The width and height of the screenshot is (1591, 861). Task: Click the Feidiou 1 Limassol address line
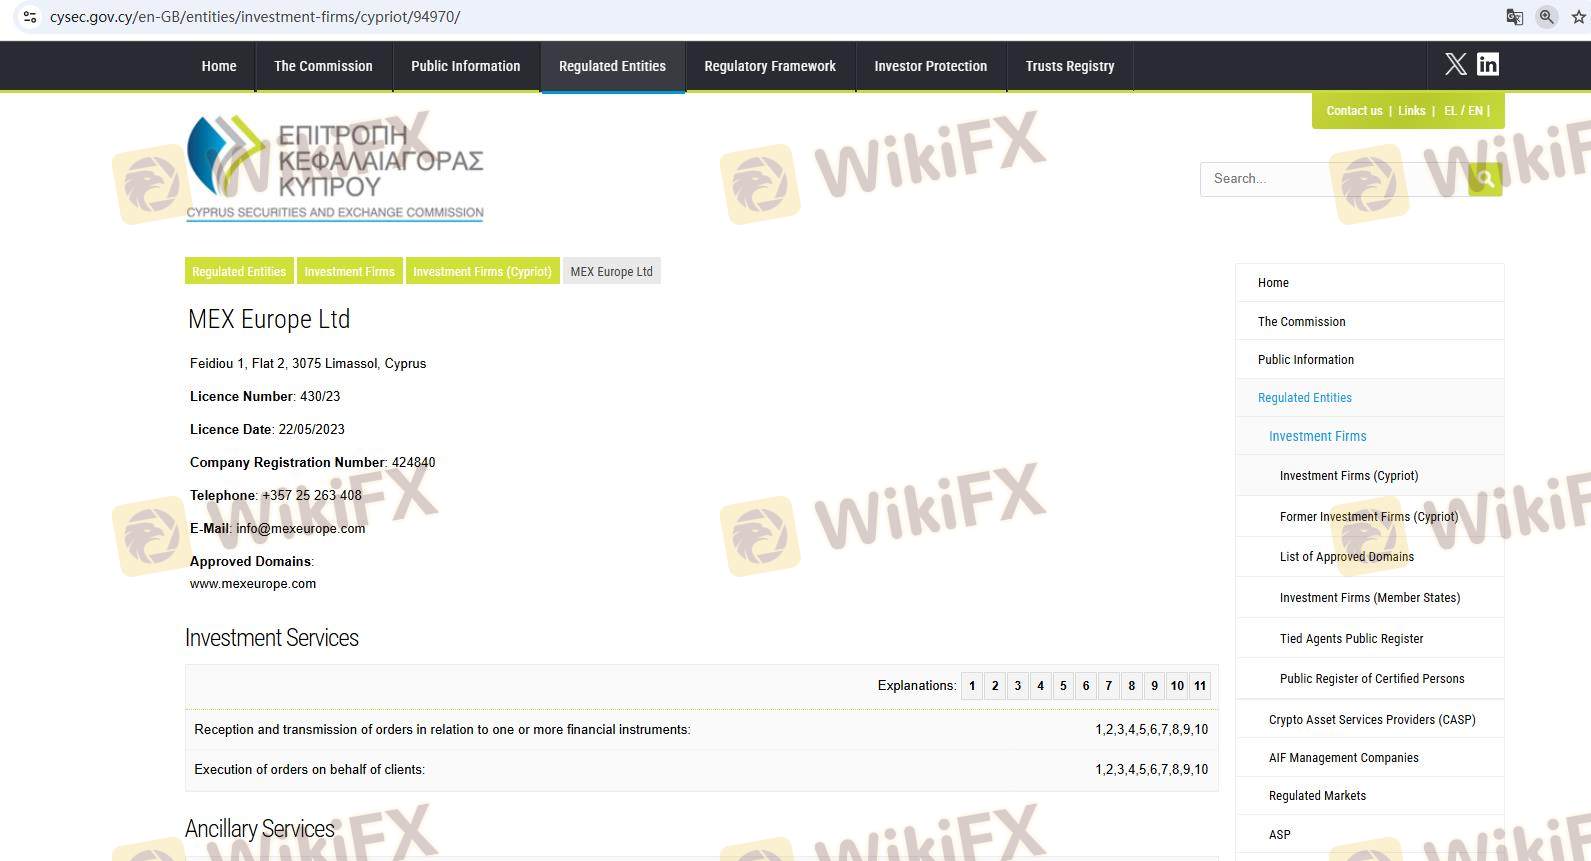[308, 364]
